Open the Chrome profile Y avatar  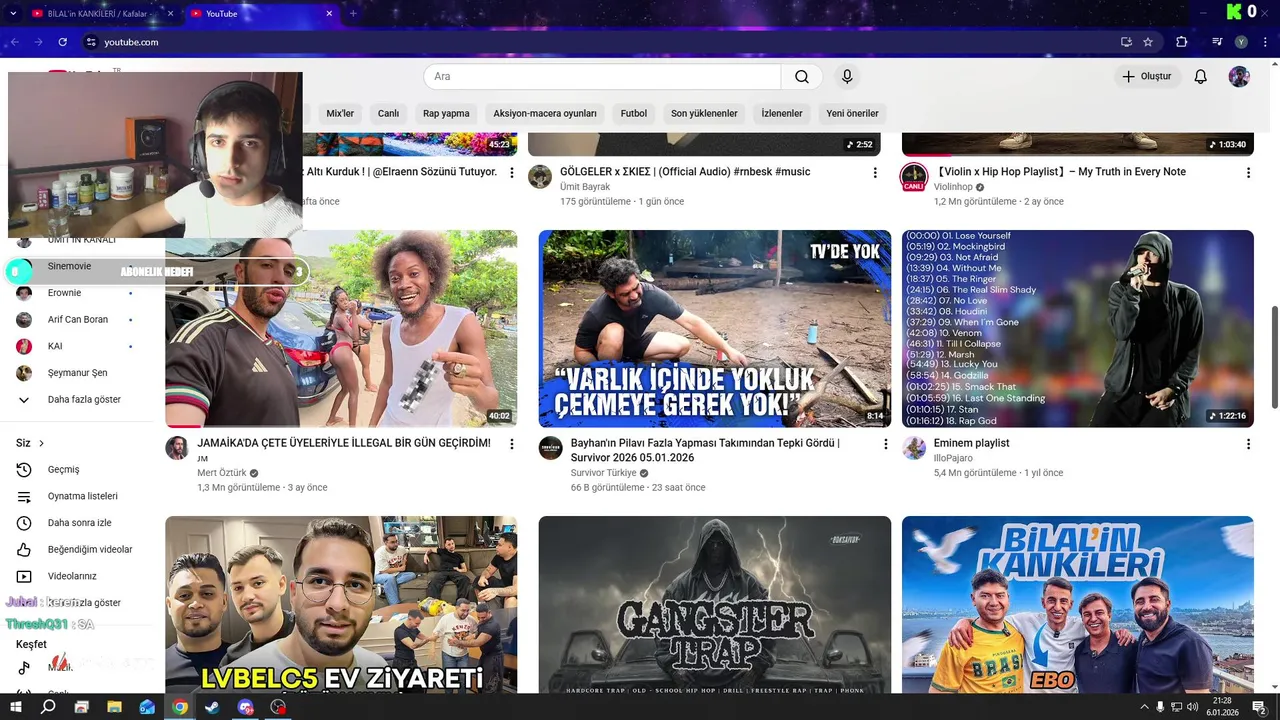[x=1241, y=42]
